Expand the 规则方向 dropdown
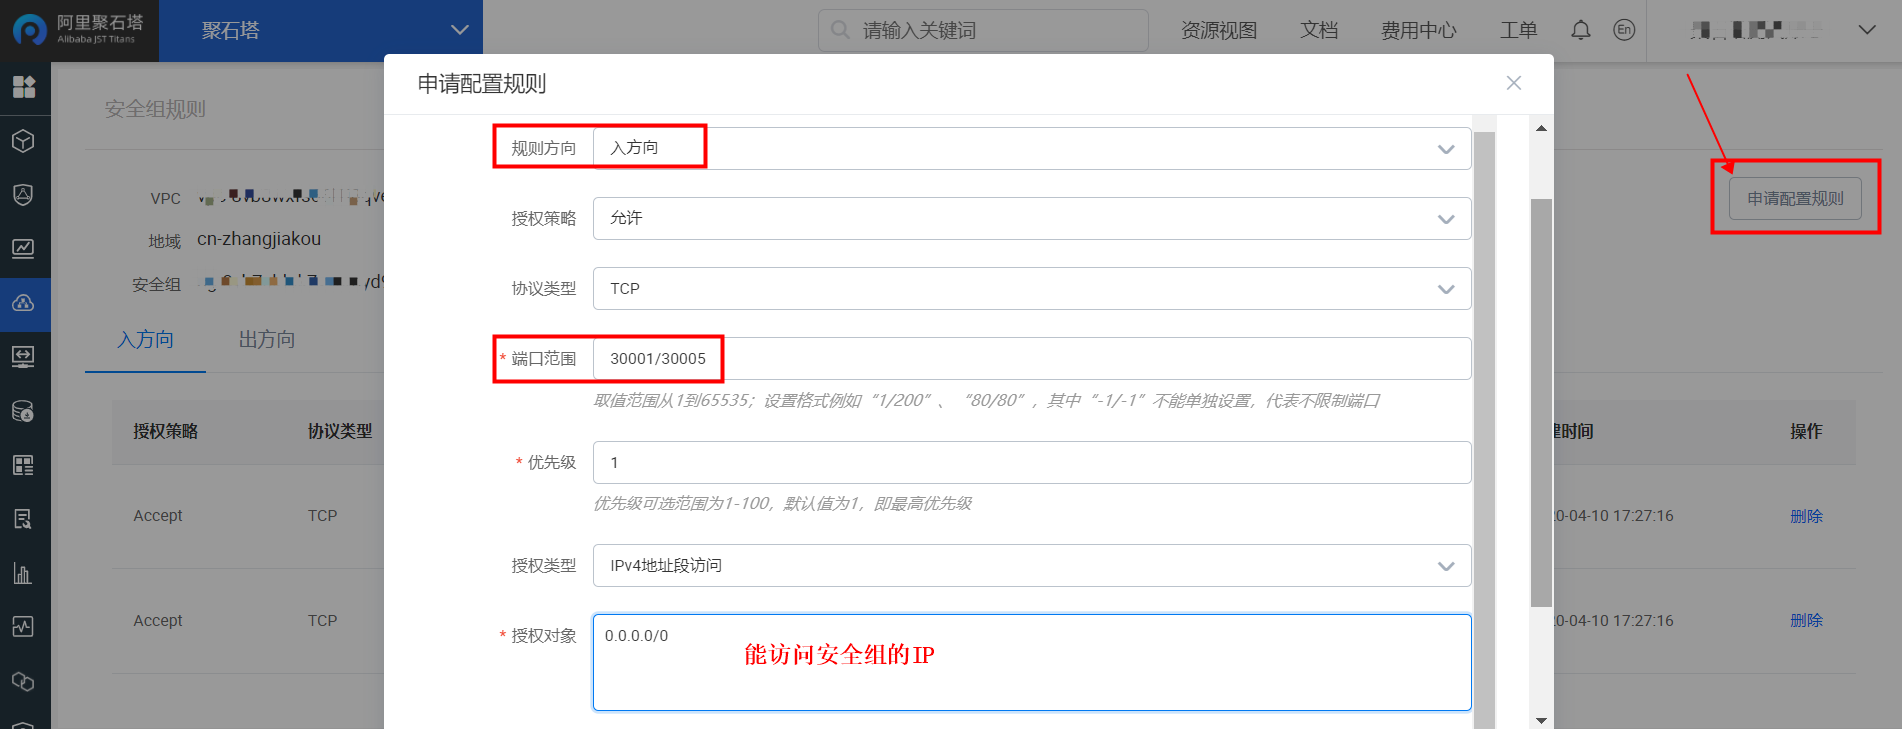Screen dimensions: 1902x729 point(1031,148)
